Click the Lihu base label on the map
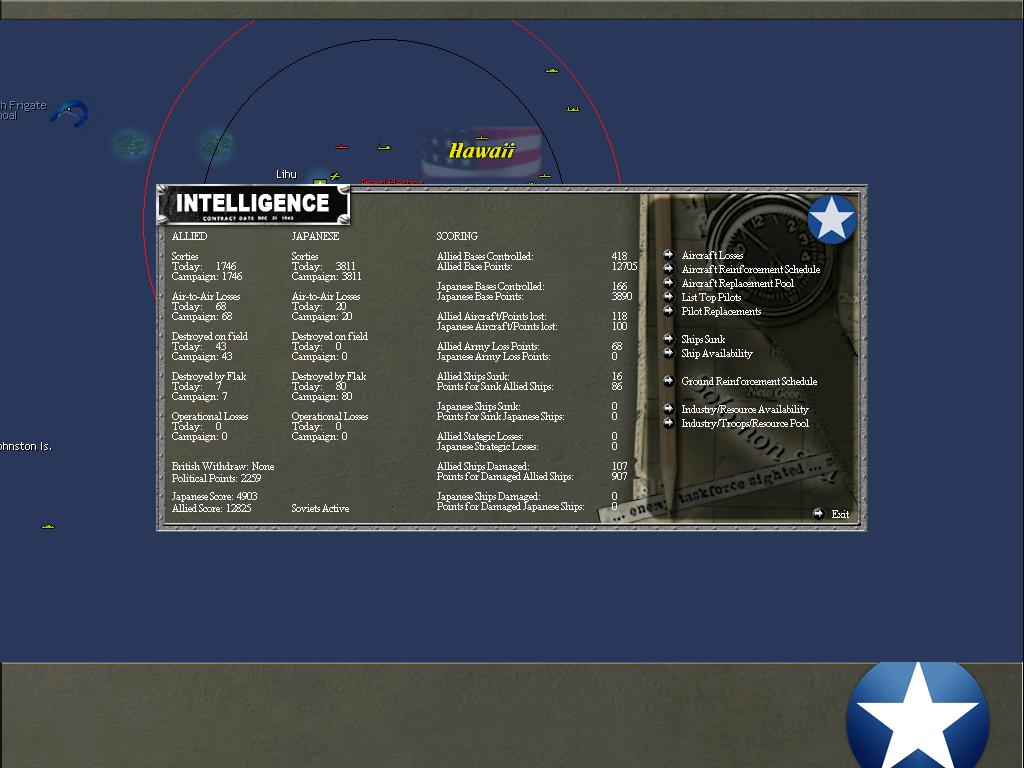This screenshot has width=1024, height=768. click(286, 174)
